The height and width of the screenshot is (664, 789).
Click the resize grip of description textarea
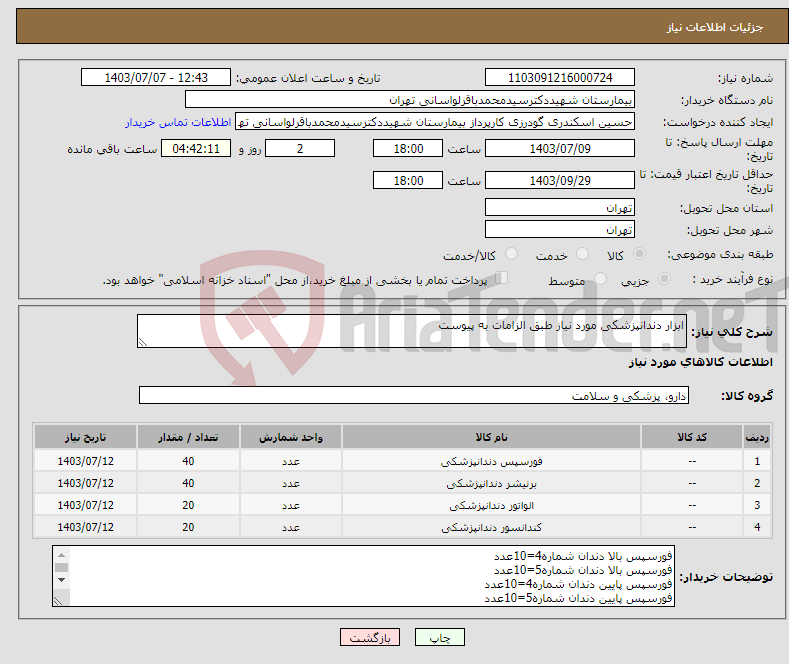click(x=143, y=342)
